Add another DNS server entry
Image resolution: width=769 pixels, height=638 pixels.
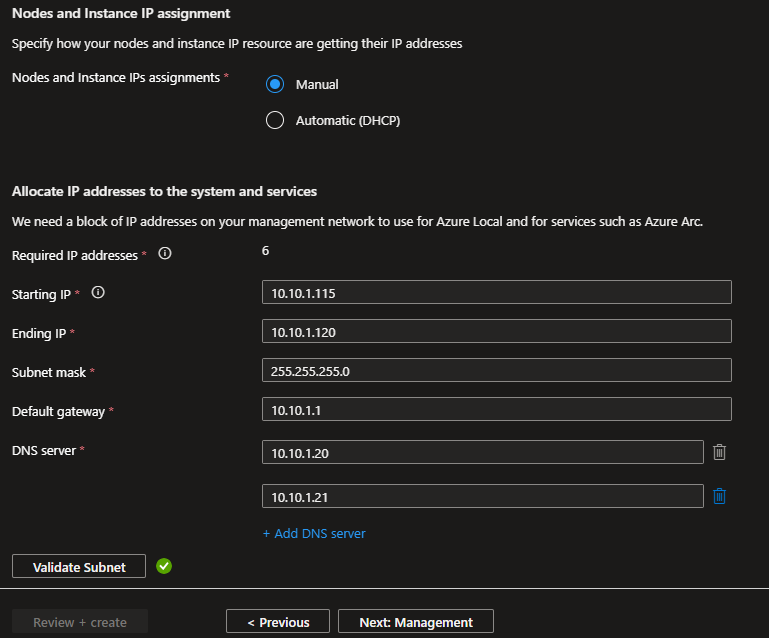[314, 534]
